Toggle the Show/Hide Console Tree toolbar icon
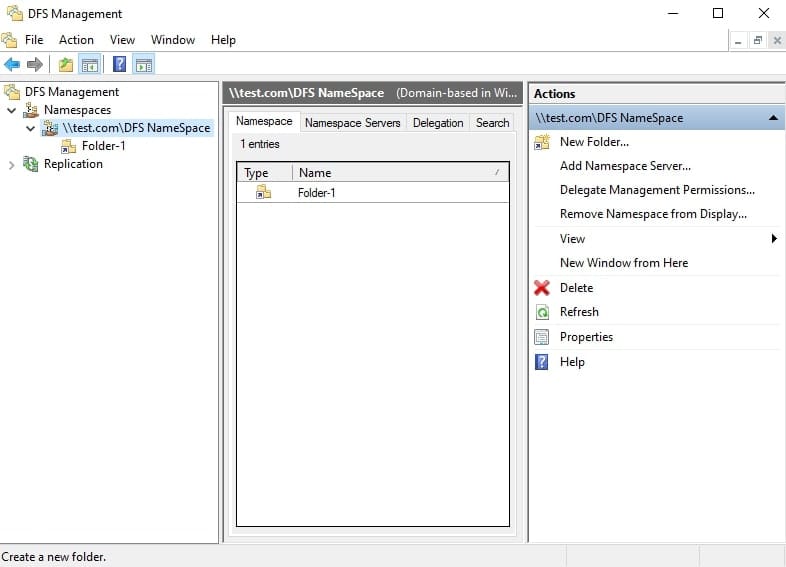 tap(90, 64)
